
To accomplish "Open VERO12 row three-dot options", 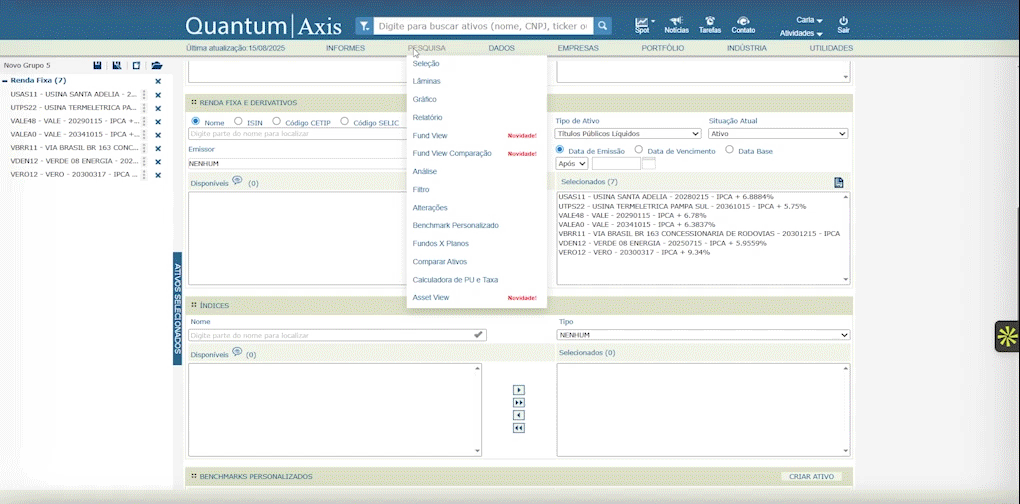I will (144, 175).
